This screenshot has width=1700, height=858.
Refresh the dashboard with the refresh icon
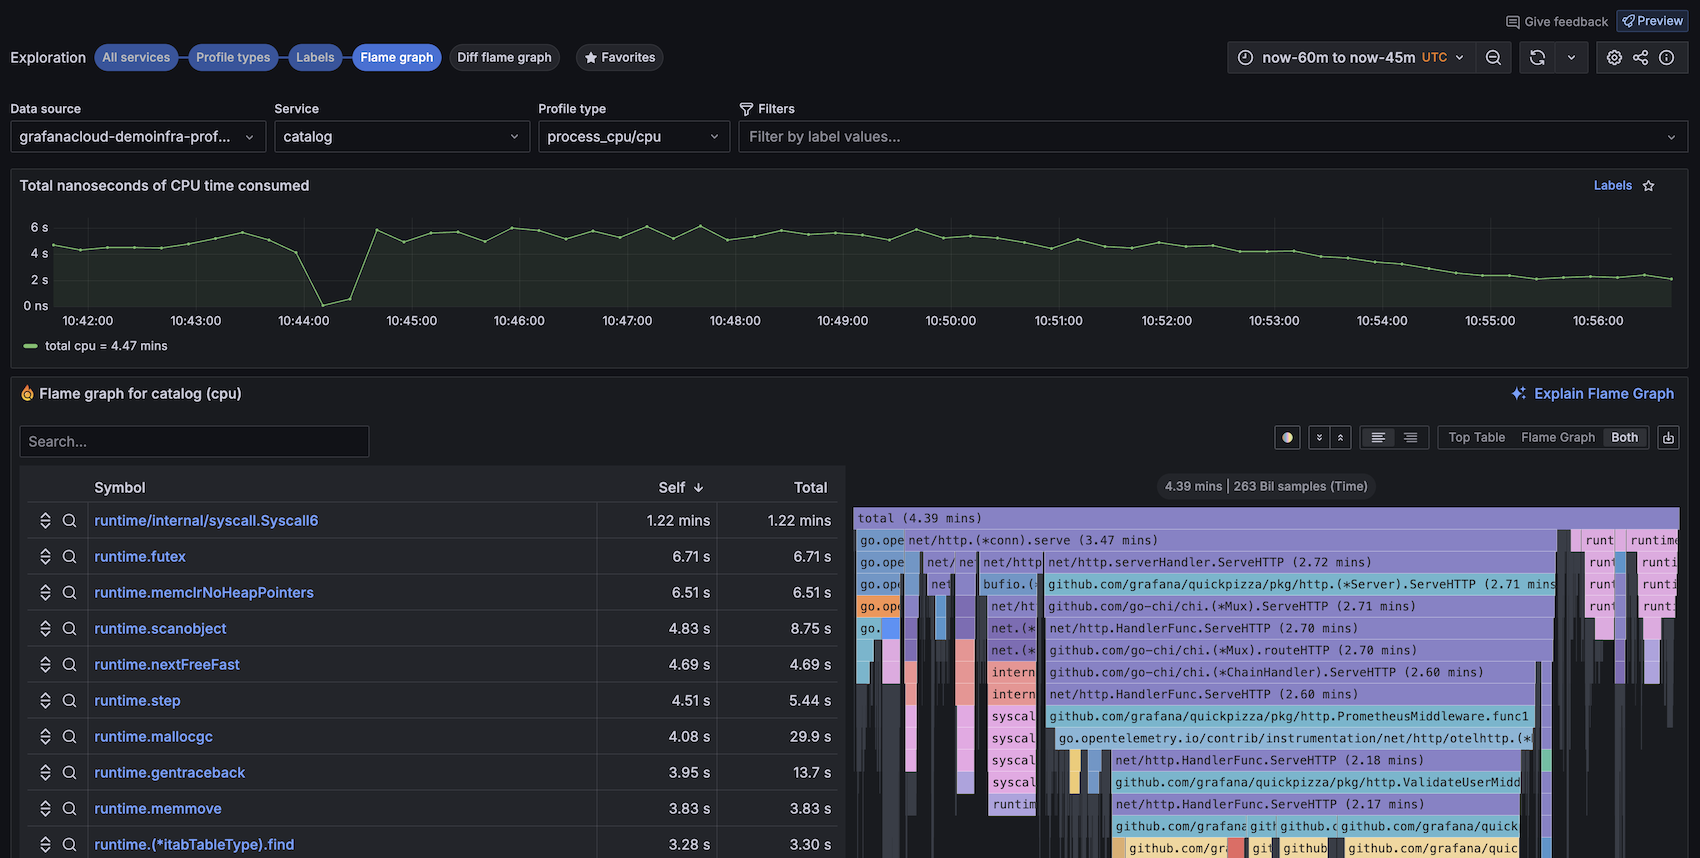[x=1537, y=58]
